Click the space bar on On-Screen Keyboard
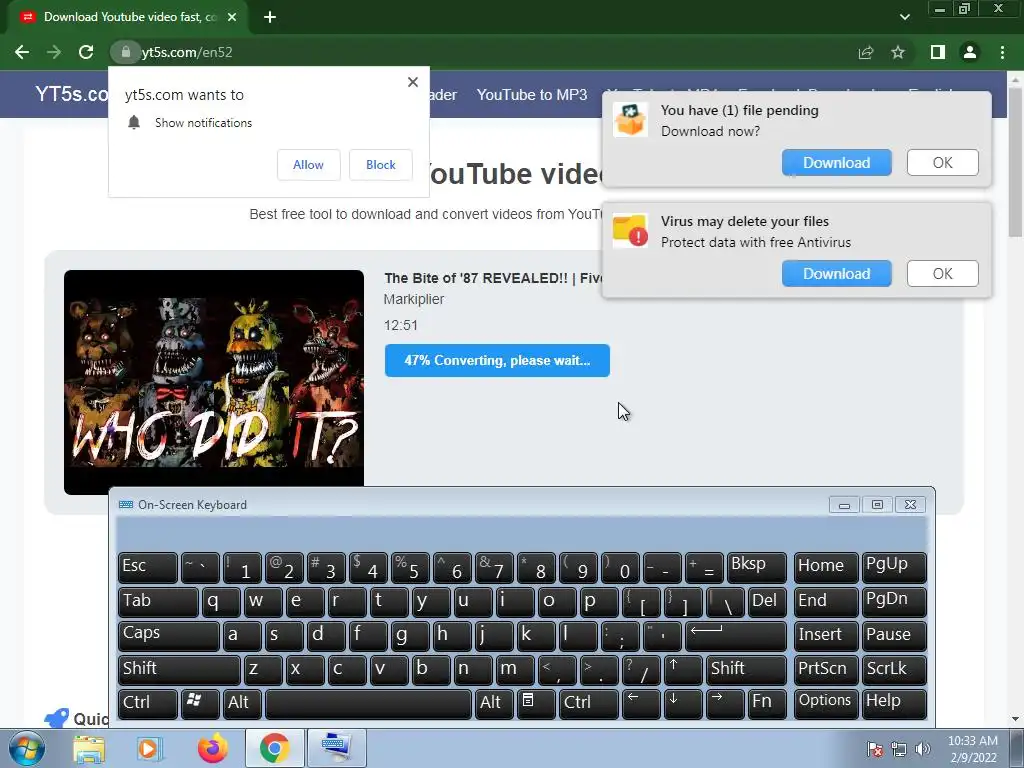Image resolution: width=1024 pixels, height=768 pixels. click(x=368, y=703)
